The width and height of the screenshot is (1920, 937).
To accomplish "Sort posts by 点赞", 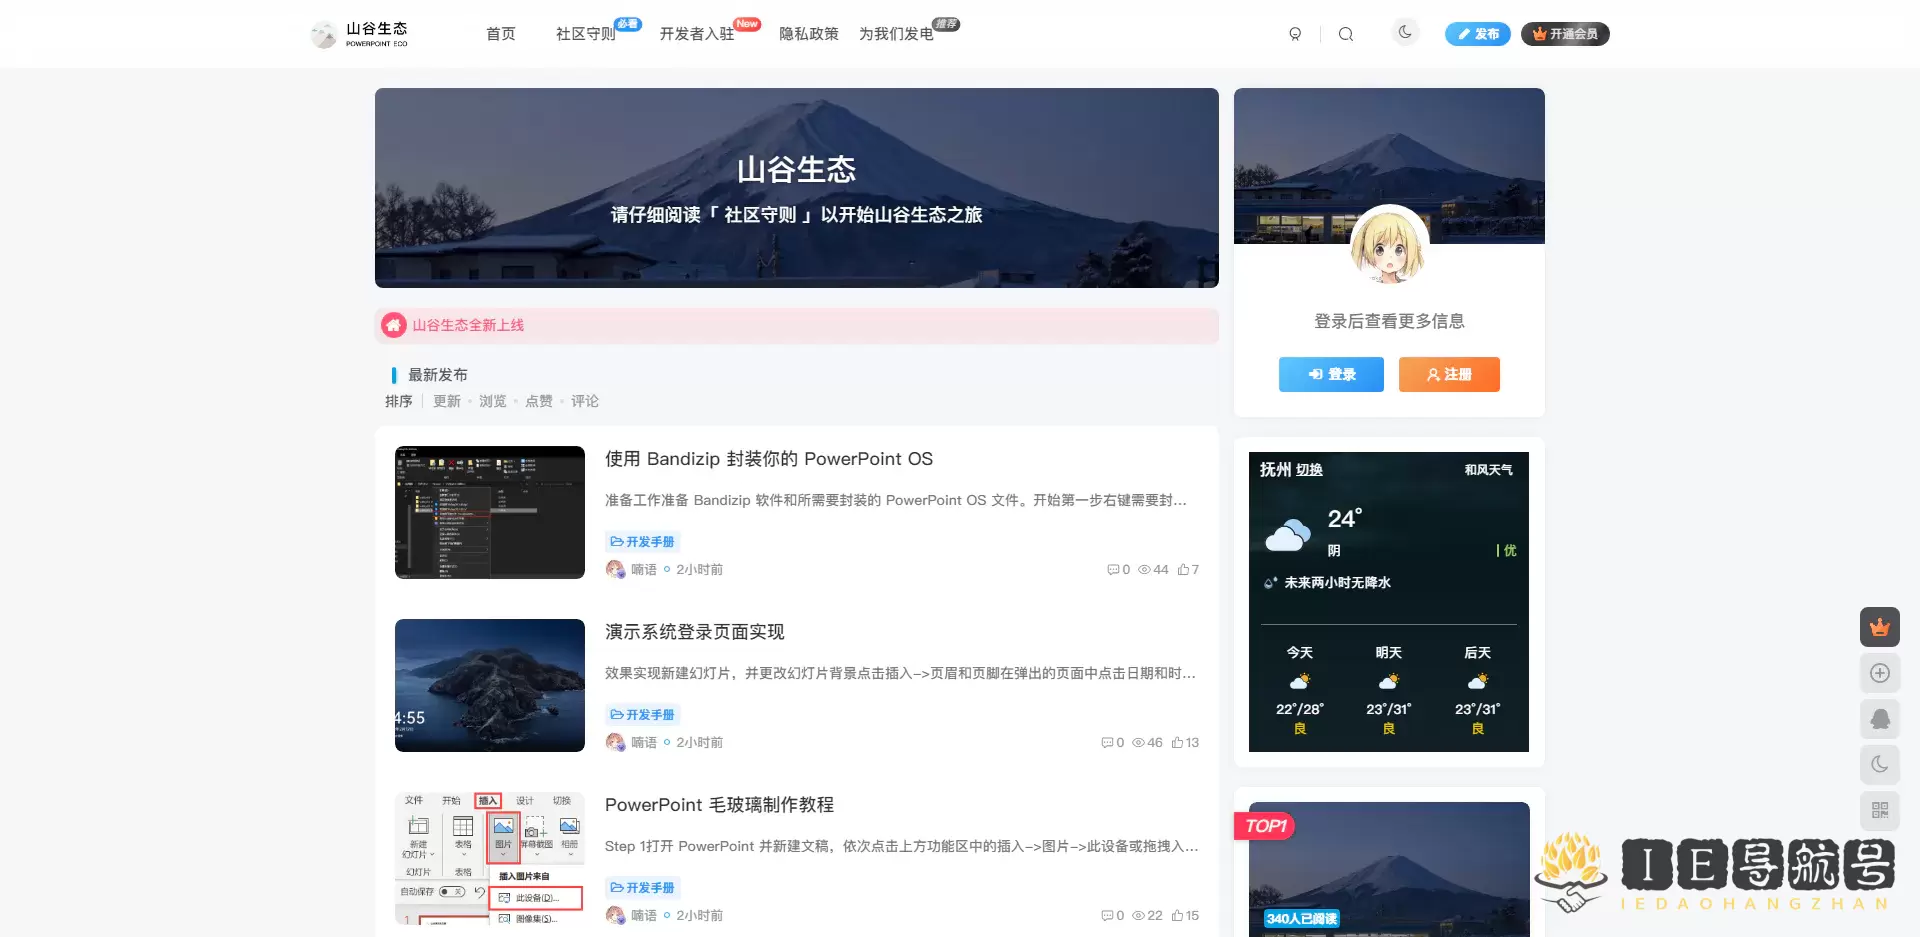I will pyautogui.click(x=539, y=401).
